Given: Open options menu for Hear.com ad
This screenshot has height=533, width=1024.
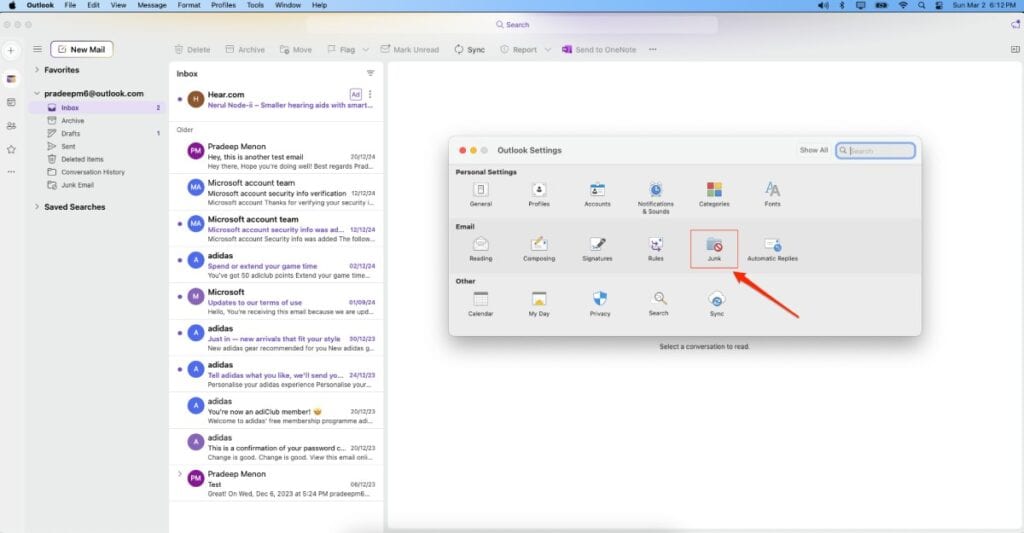Looking at the screenshot, I should click(370, 94).
